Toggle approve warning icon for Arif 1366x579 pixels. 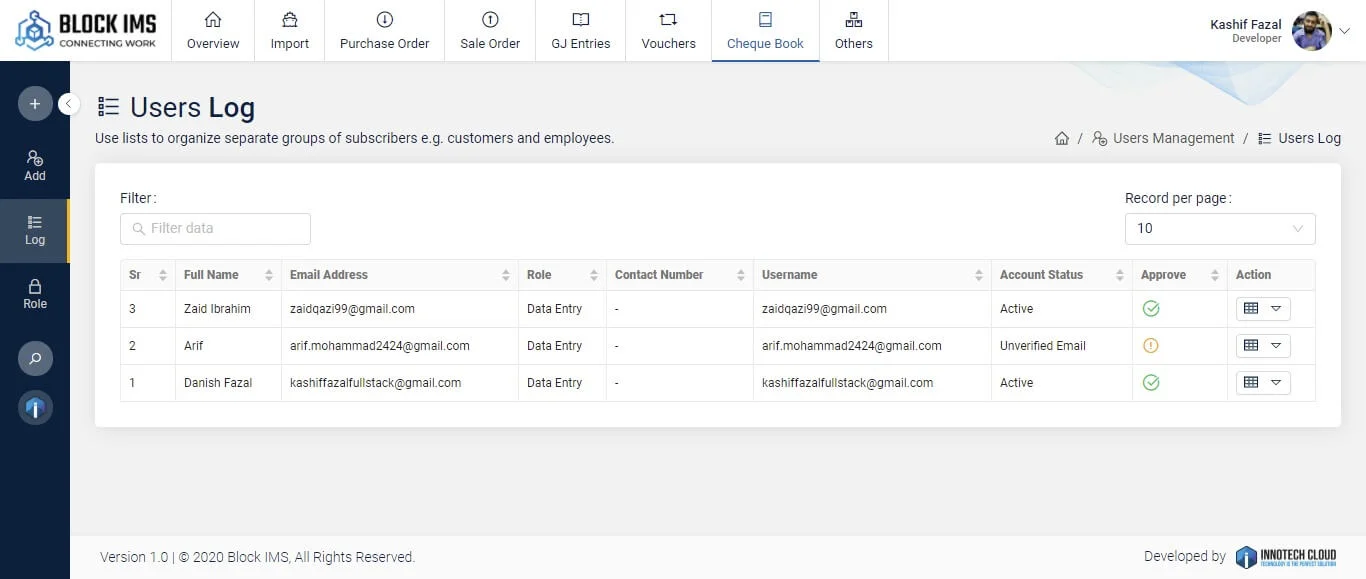coord(1151,346)
